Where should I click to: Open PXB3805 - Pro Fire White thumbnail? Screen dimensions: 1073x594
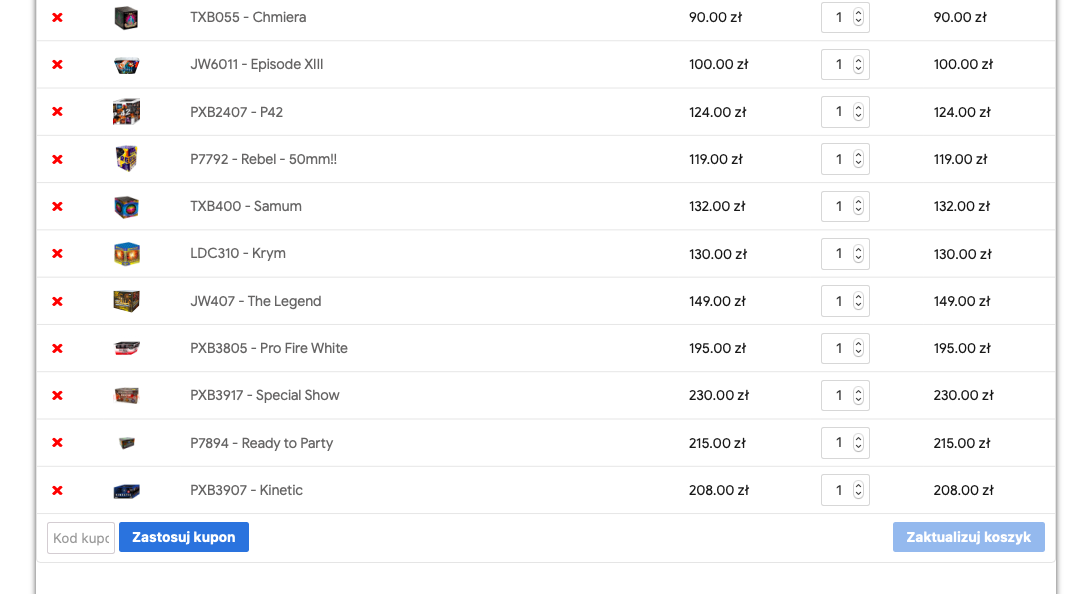click(x=126, y=348)
